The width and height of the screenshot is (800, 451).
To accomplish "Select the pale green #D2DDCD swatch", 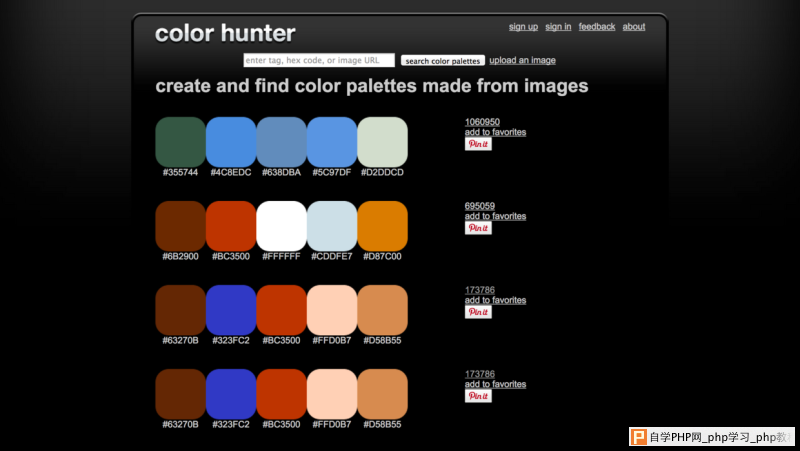I will (382, 142).
